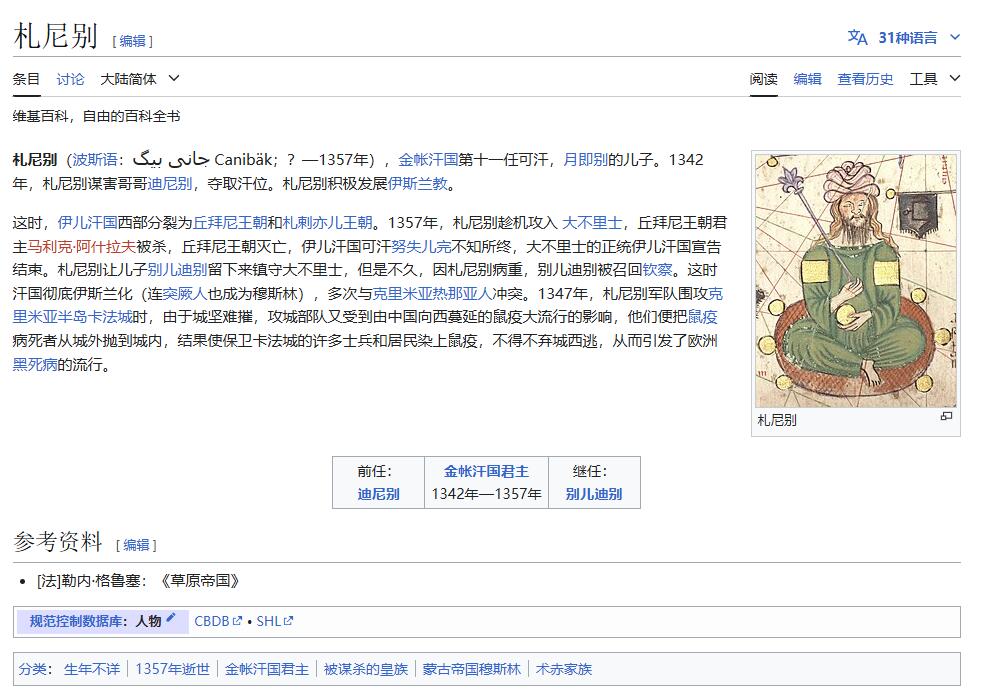Open the 黑死病 link
988x695 pixels.
[35, 364]
